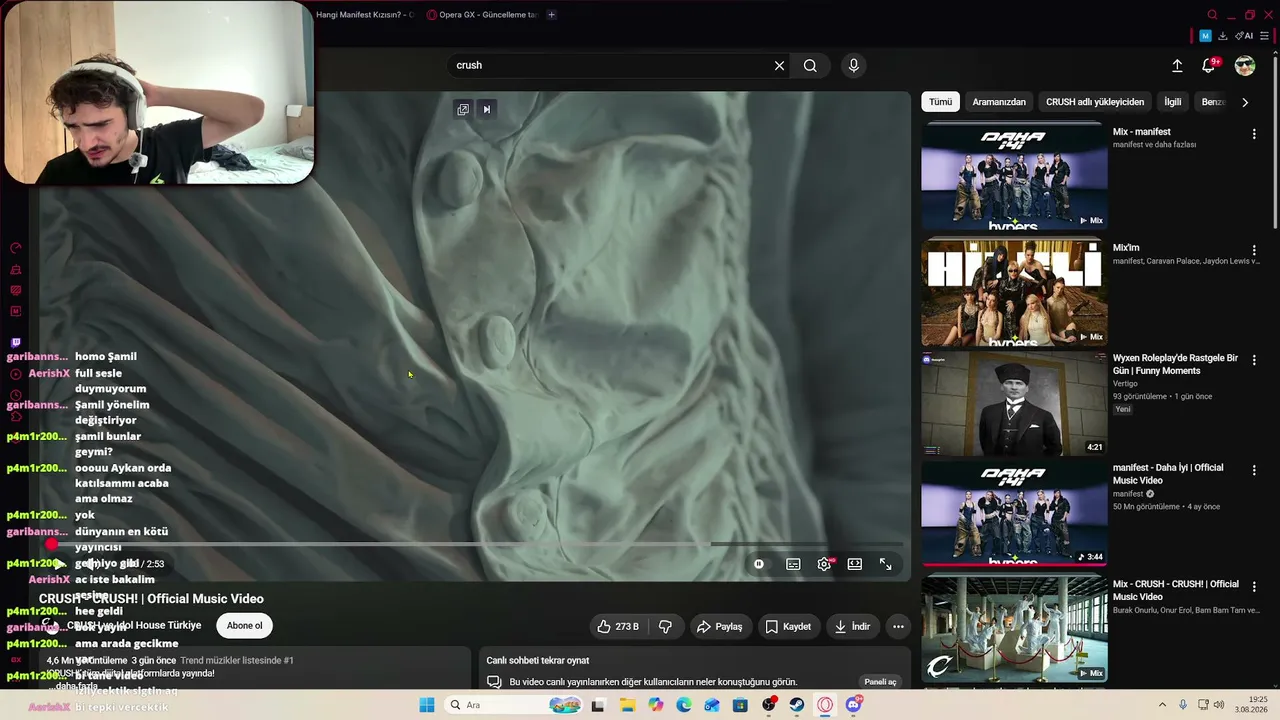Dislike the CRUSH! video

666,627
